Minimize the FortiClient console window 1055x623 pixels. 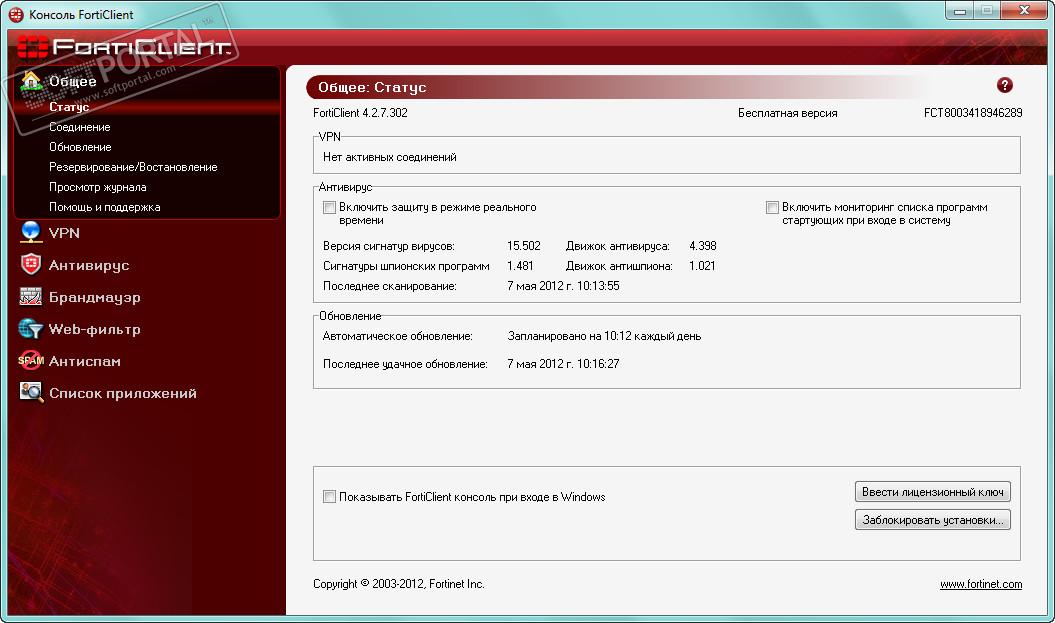coord(960,11)
